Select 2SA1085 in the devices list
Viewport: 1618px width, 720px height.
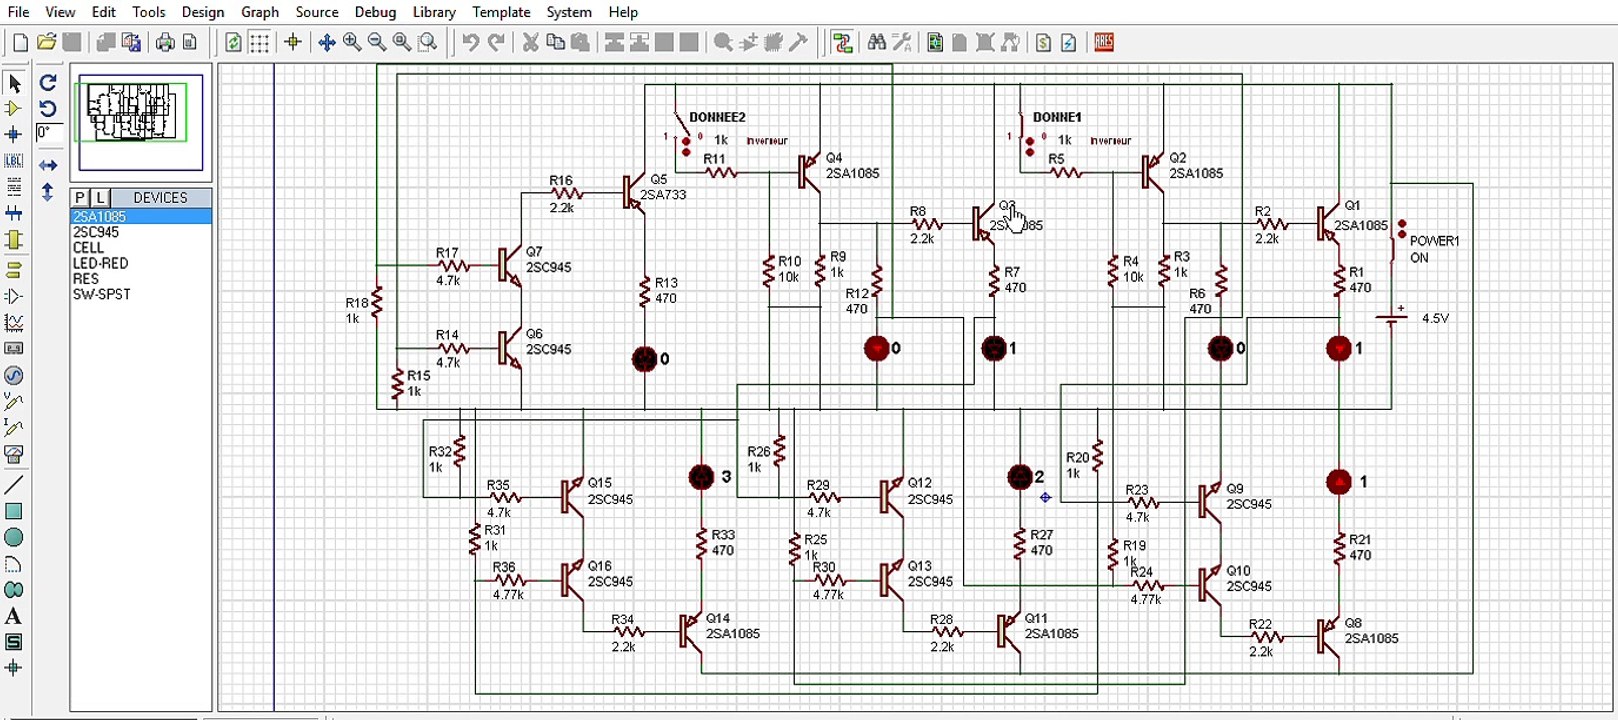(x=141, y=216)
